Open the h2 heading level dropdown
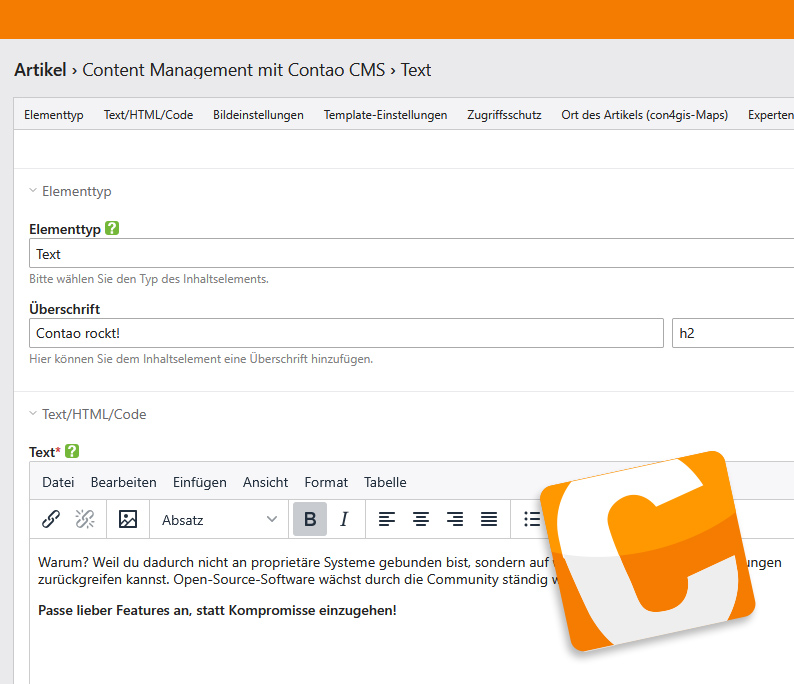The image size is (794, 684). [x=732, y=333]
